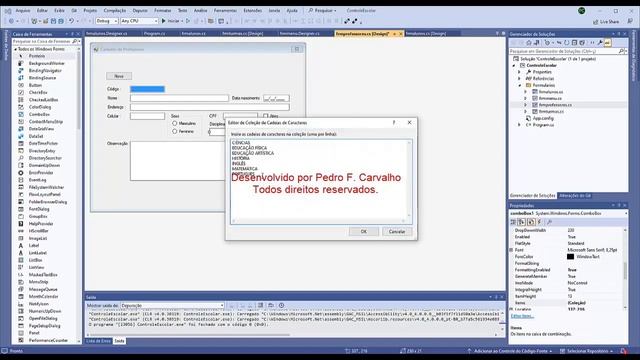
Task: Select the Button control in Toolbox
Action: click(35, 85)
